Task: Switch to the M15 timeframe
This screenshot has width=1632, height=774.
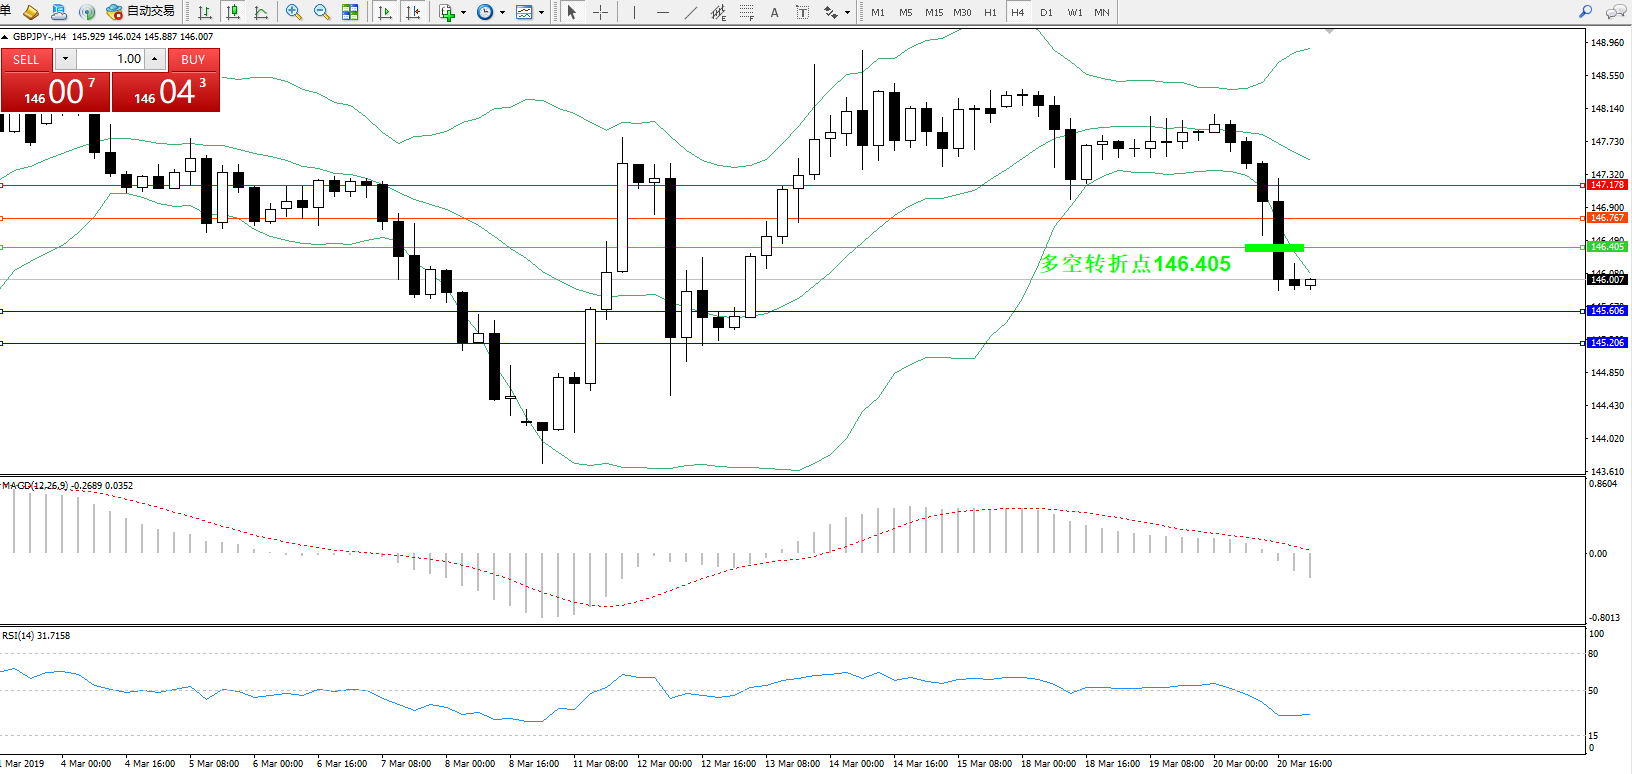Action: tap(934, 12)
